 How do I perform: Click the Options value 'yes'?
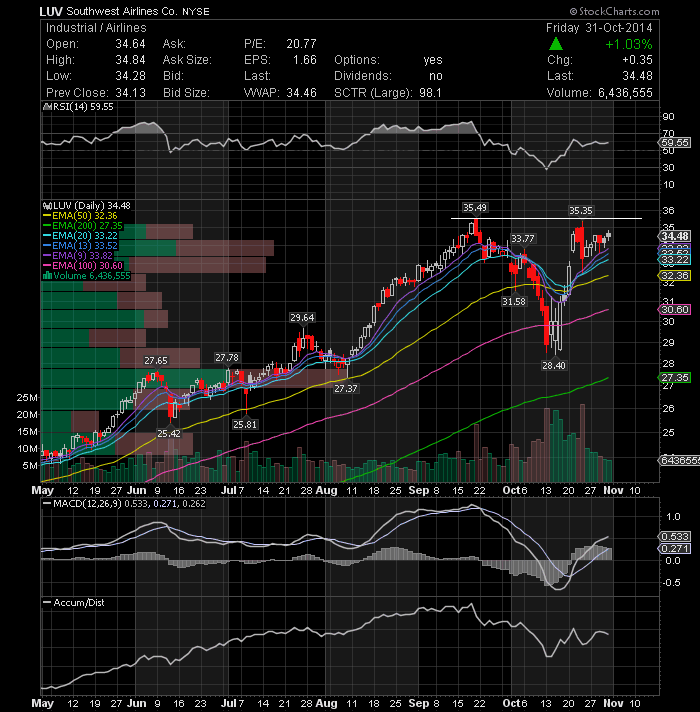[433, 60]
